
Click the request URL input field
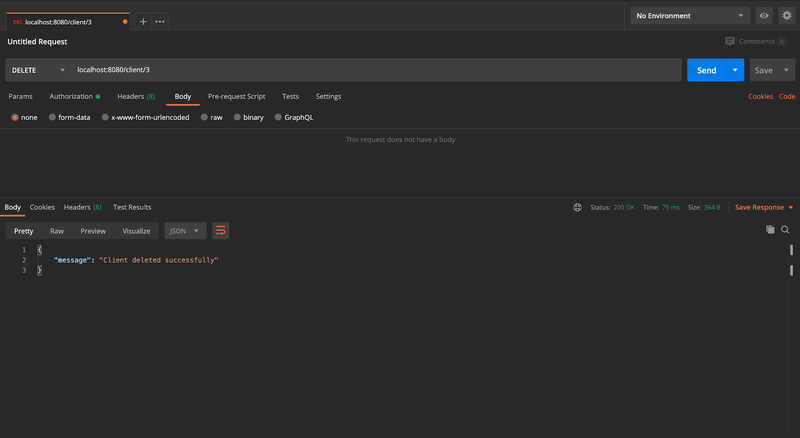[x=375, y=70]
